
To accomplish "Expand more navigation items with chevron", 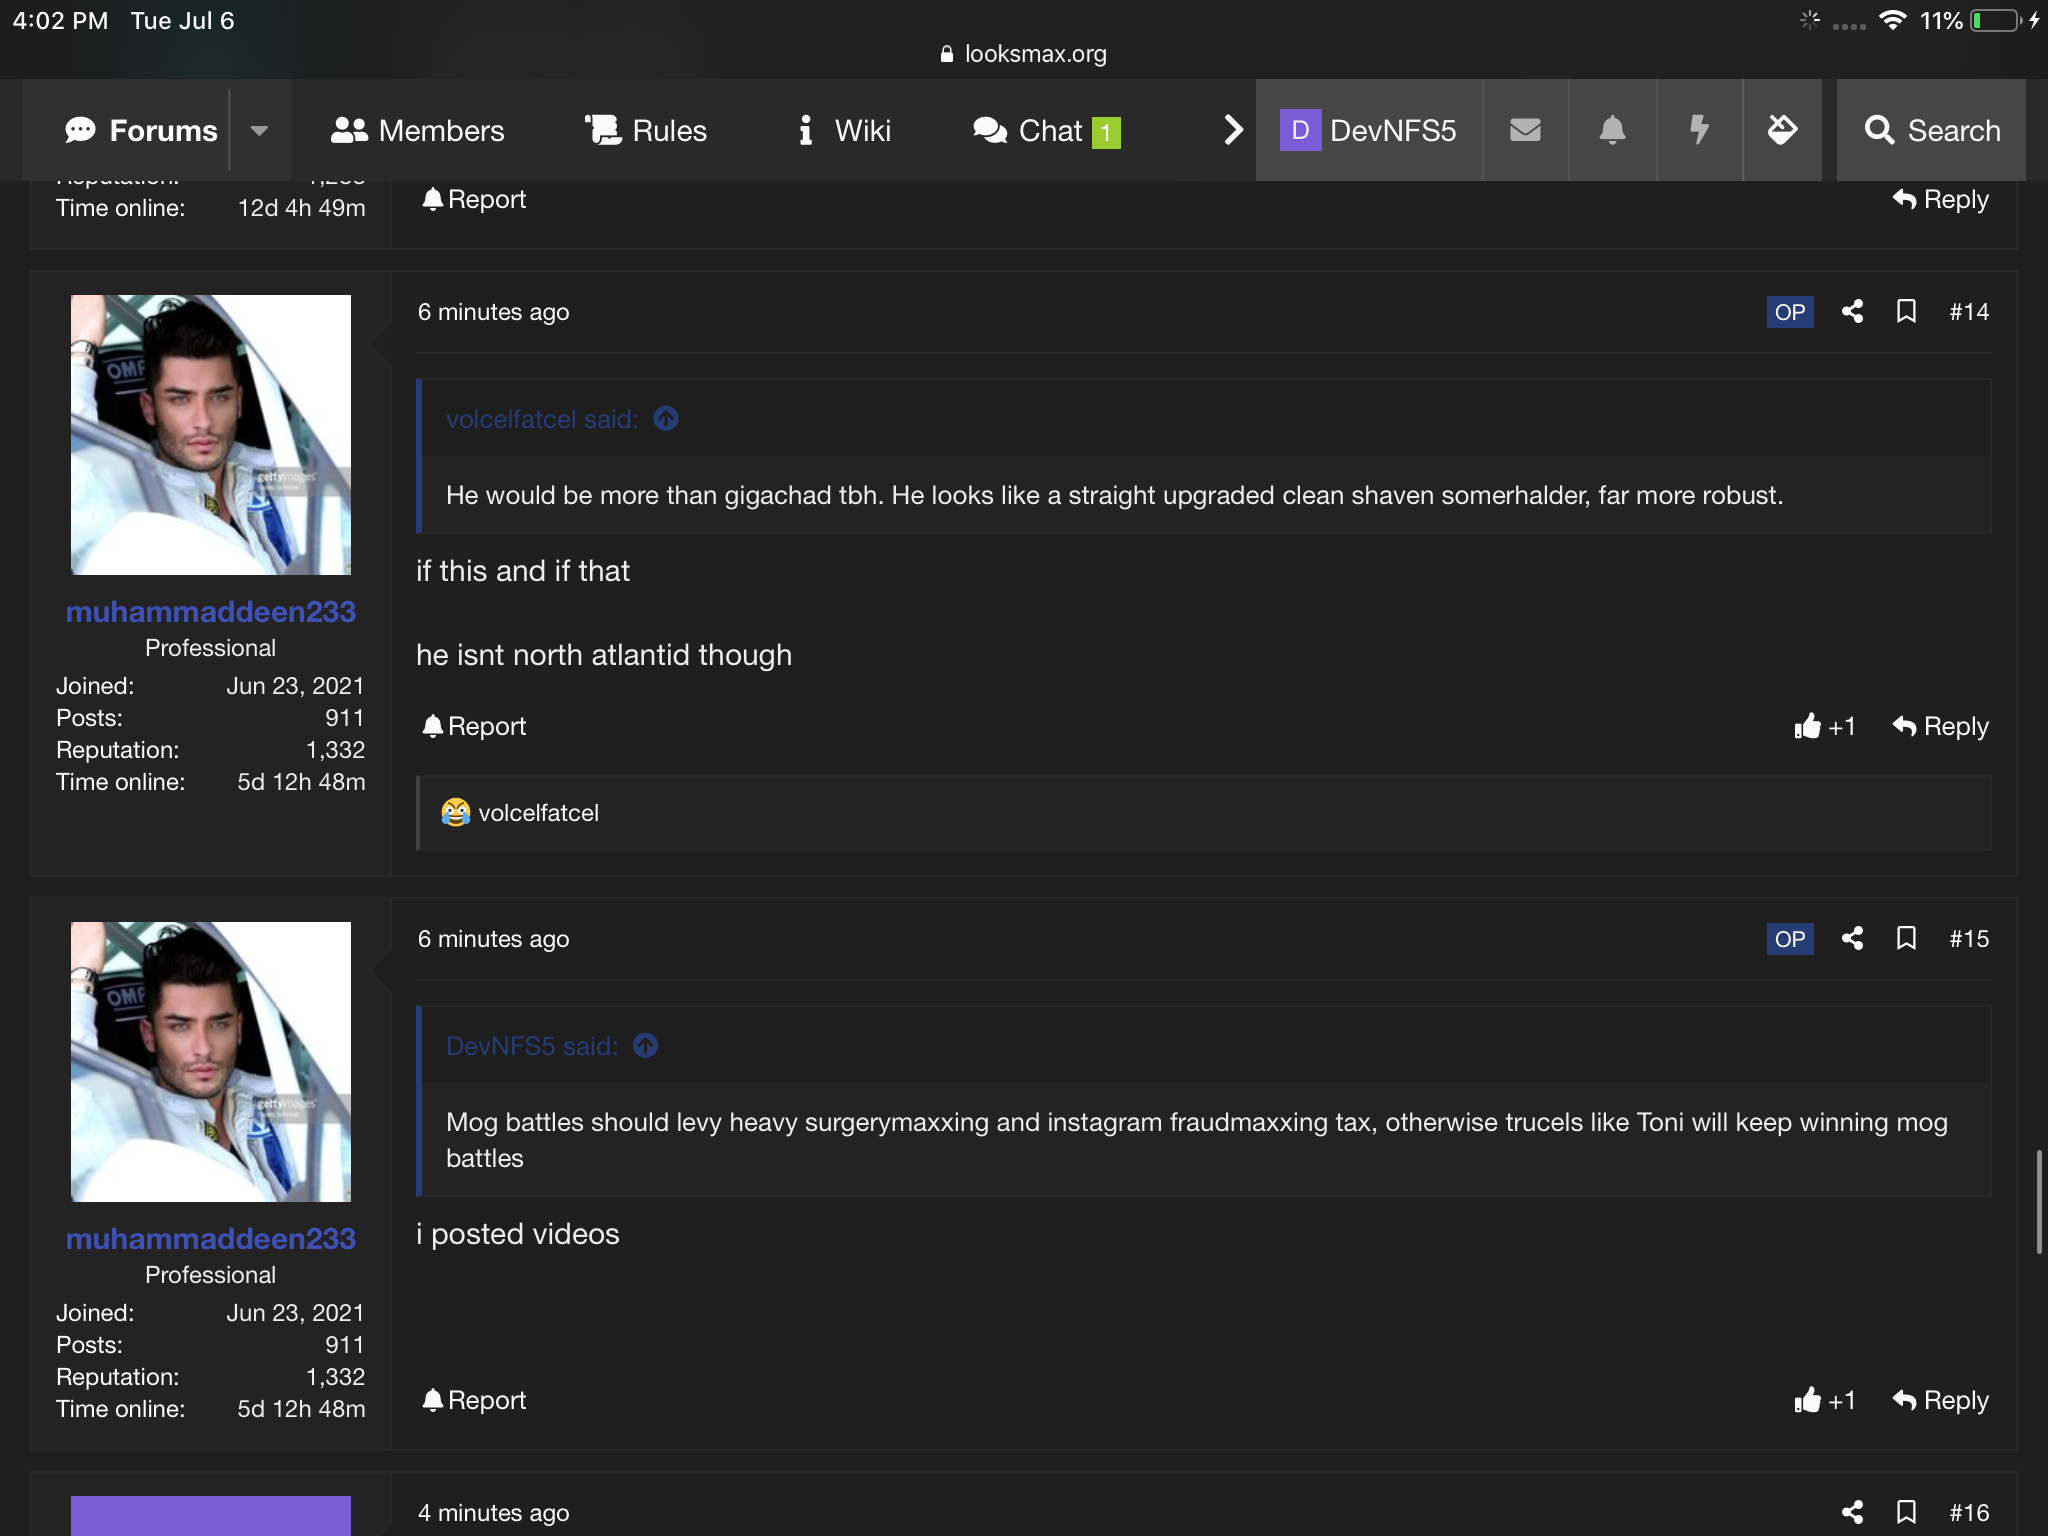I will point(1233,130).
